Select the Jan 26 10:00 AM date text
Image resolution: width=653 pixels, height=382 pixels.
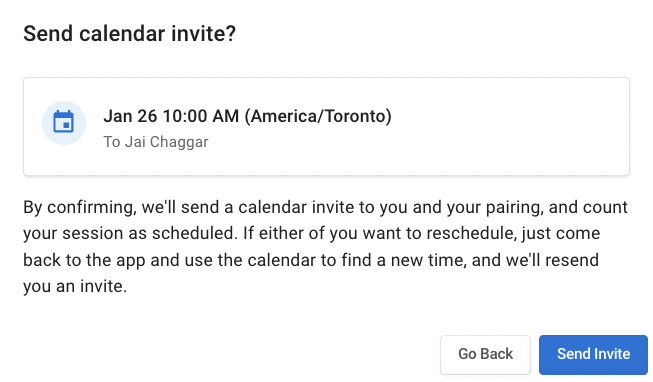tap(171, 116)
